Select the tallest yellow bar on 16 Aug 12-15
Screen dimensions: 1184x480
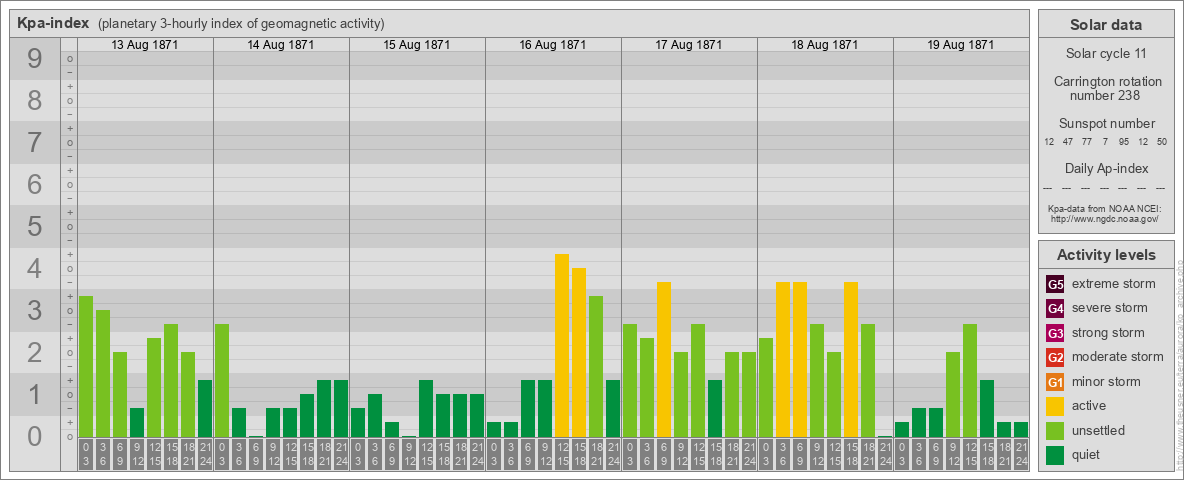562,345
